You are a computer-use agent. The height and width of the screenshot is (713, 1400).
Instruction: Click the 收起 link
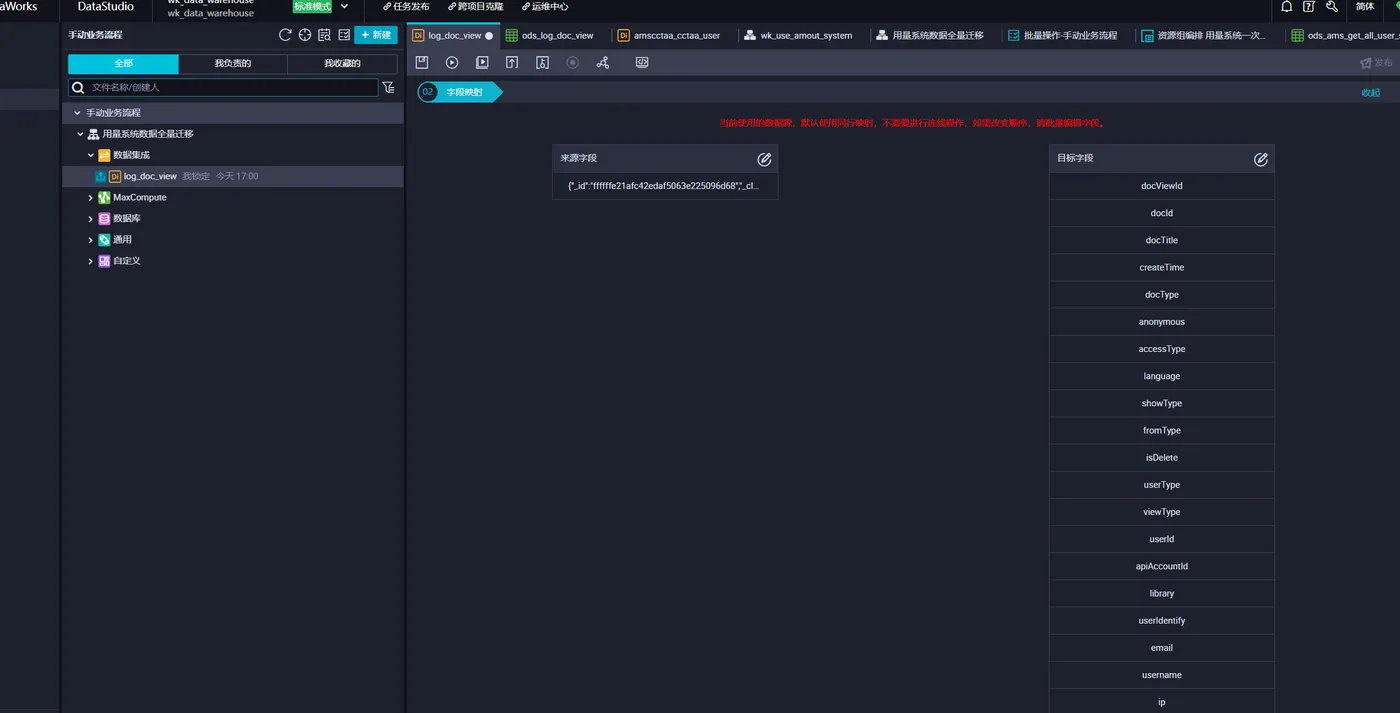coord(1370,92)
